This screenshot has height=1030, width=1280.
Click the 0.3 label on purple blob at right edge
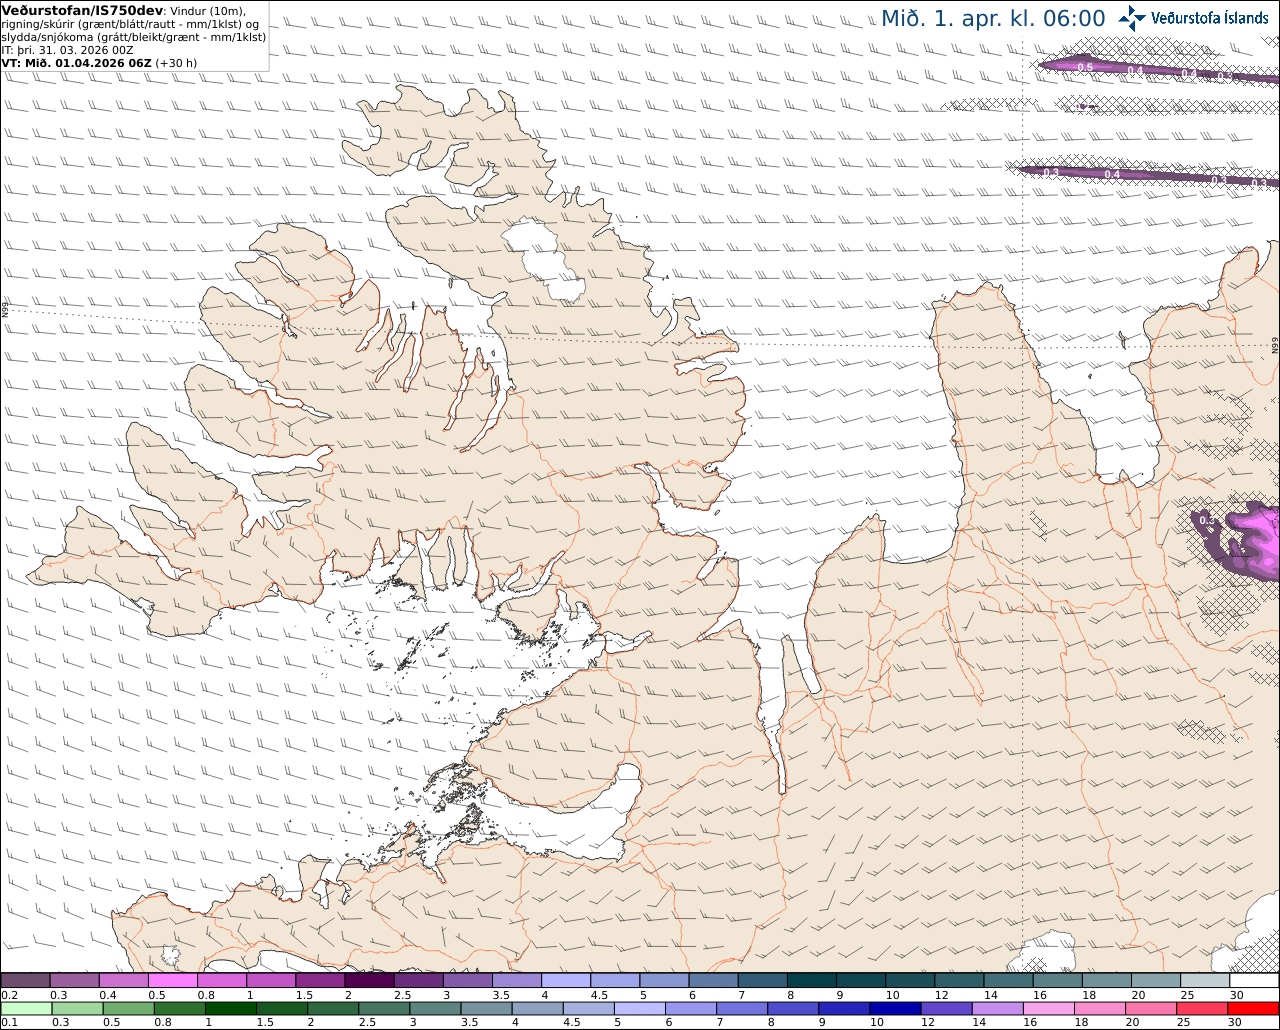click(x=1206, y=520)
